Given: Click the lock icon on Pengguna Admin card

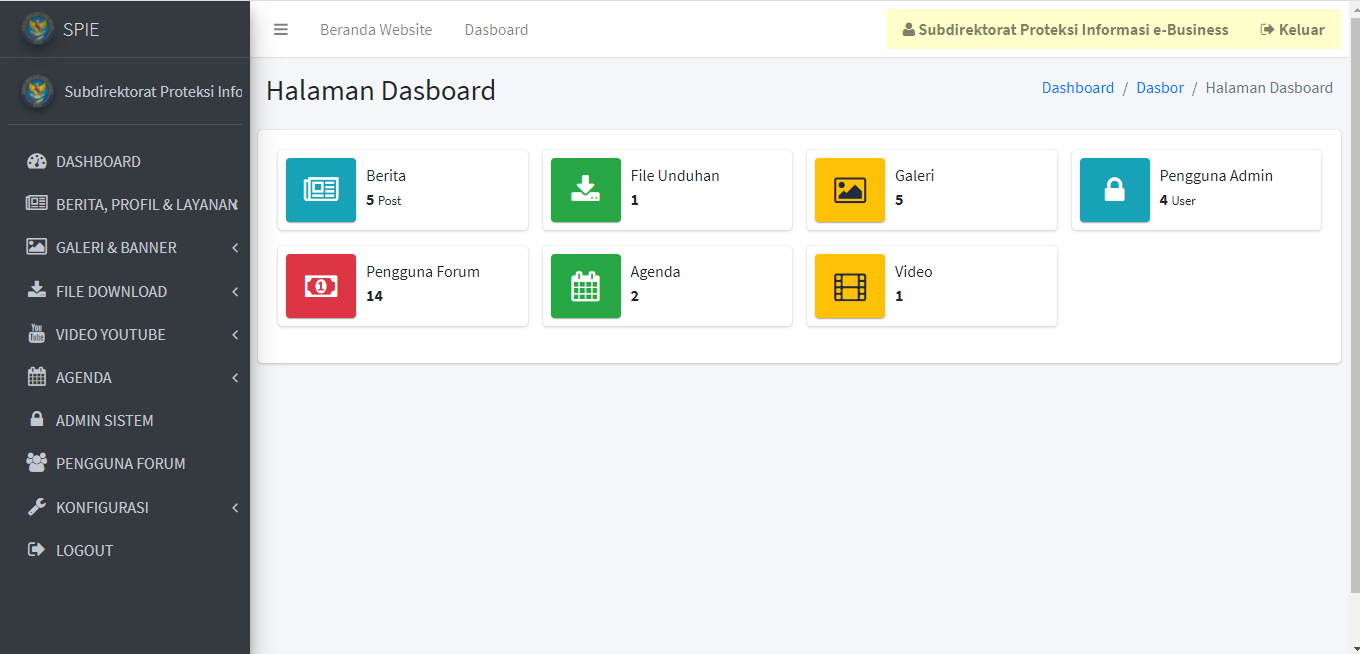Looking at the screenshot, I should [x=1114, y=190].
